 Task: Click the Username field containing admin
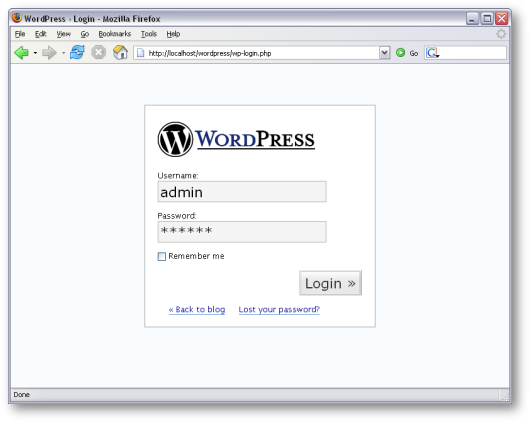242,192
